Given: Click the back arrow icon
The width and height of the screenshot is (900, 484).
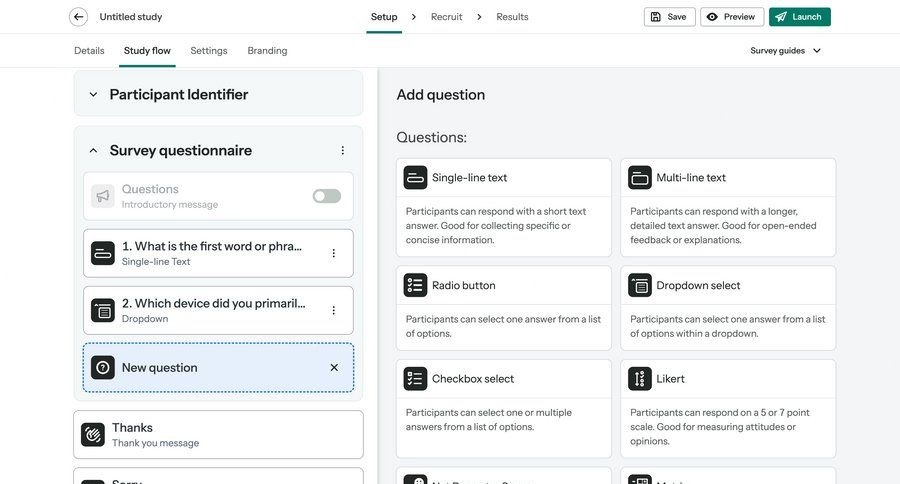Looking at the screenshot, I should (78, 17).
